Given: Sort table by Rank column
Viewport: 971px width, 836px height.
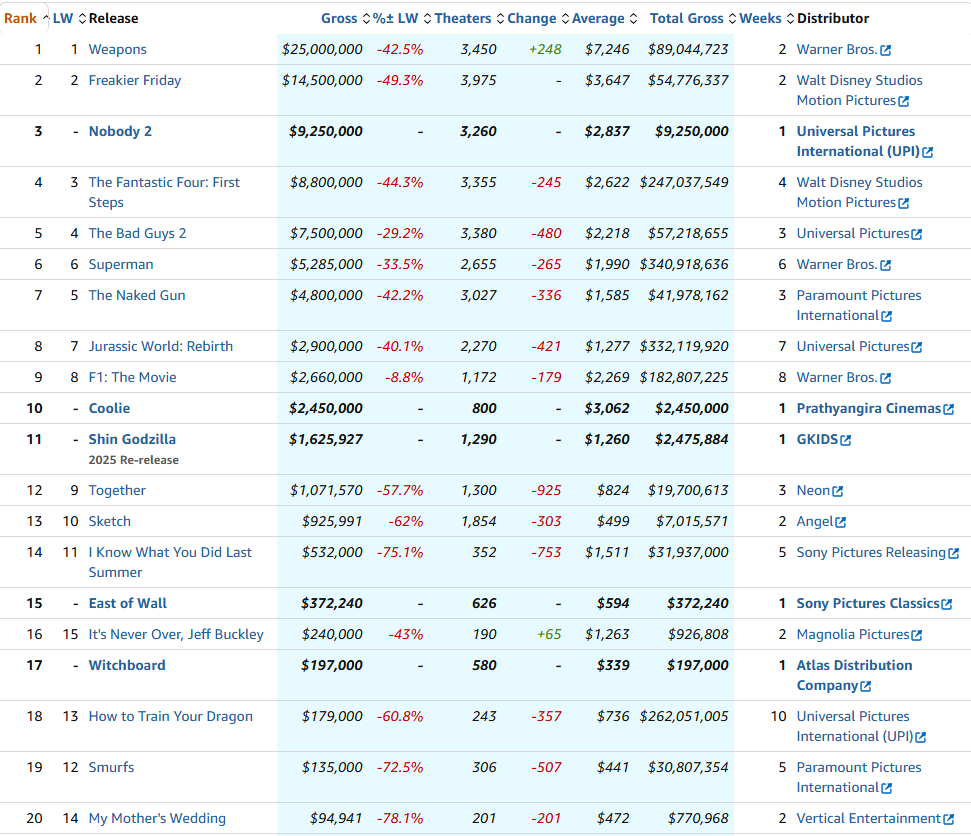Looking at the screenshot, I should point(21,18).
